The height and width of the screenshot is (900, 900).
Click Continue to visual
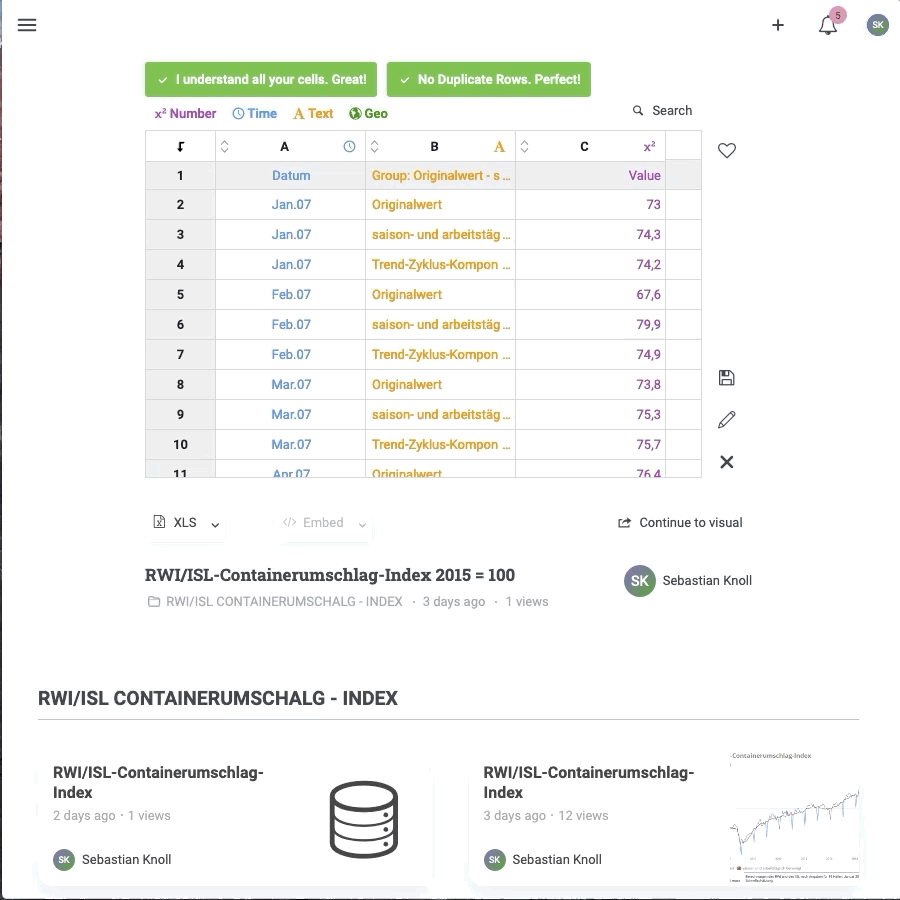click(680, 522)
